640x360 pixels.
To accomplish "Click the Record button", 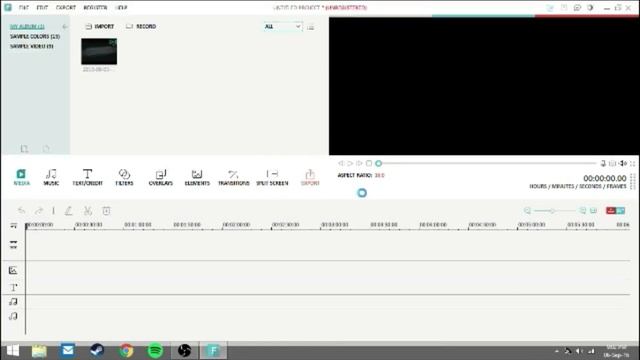I will coord(141,26).
